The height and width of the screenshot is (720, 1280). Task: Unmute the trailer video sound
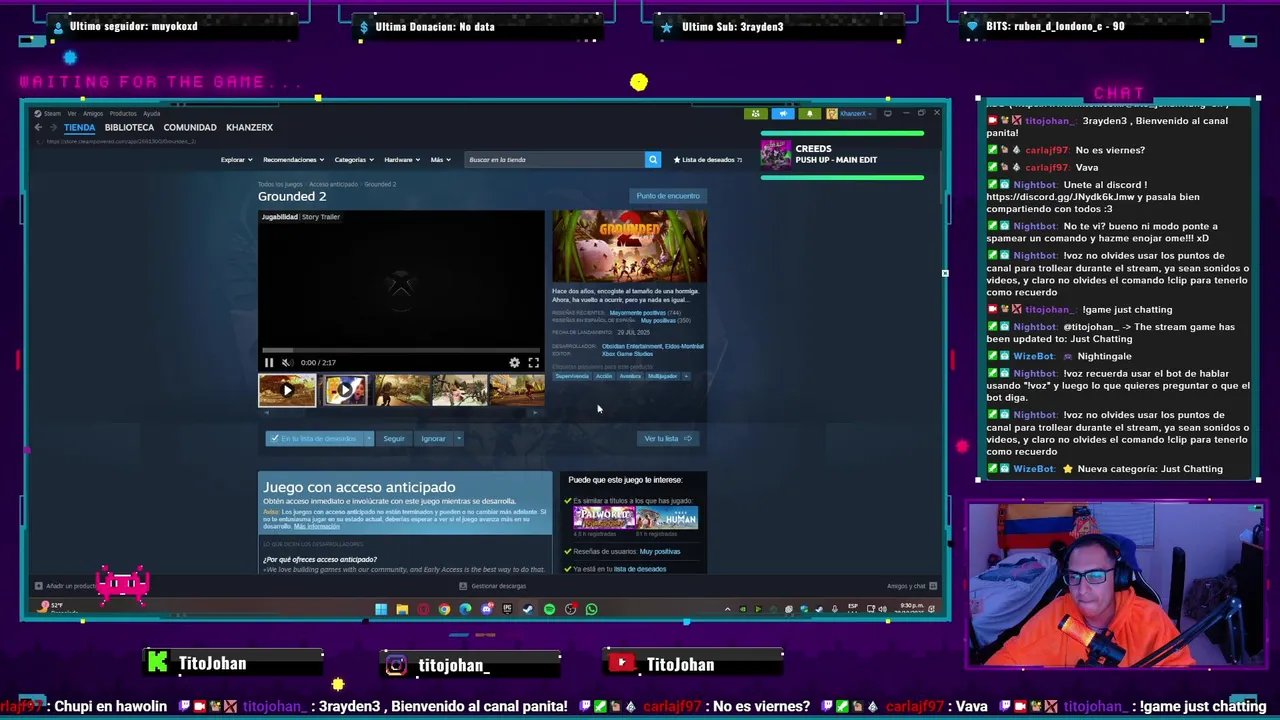click(286, 363)
